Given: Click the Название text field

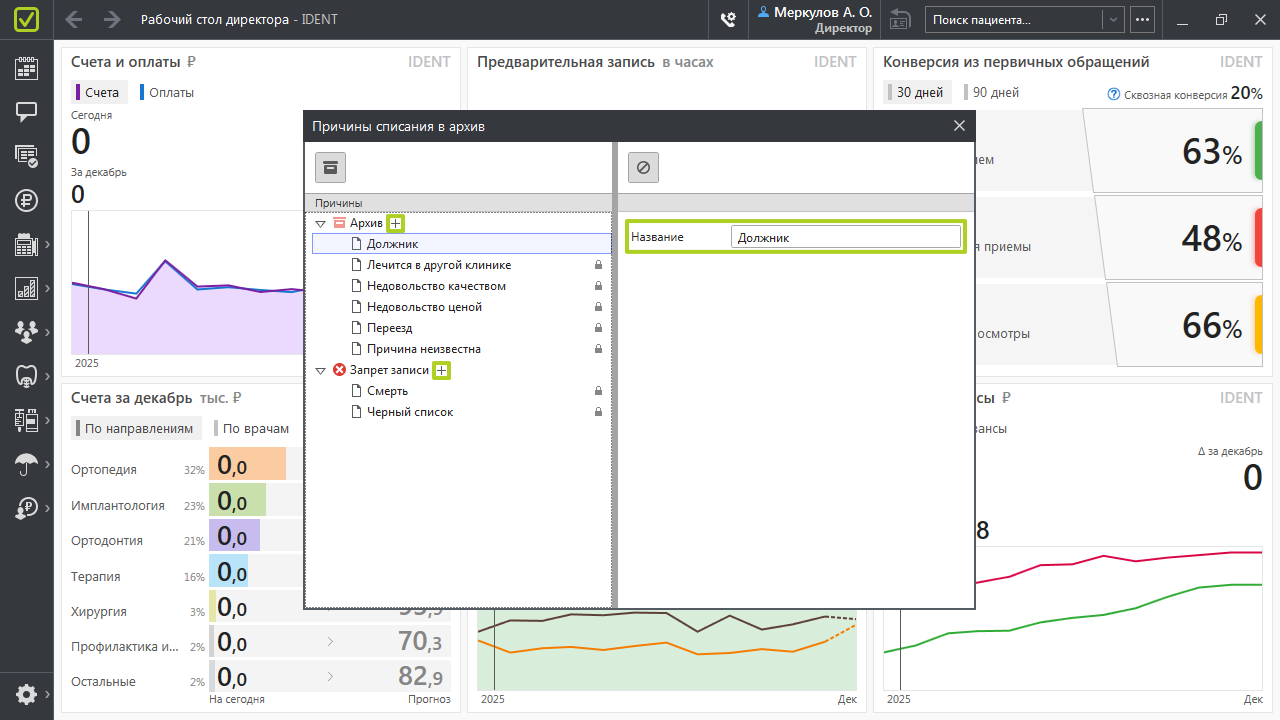Looking at the screenshot, I should (x=845, y=237).
